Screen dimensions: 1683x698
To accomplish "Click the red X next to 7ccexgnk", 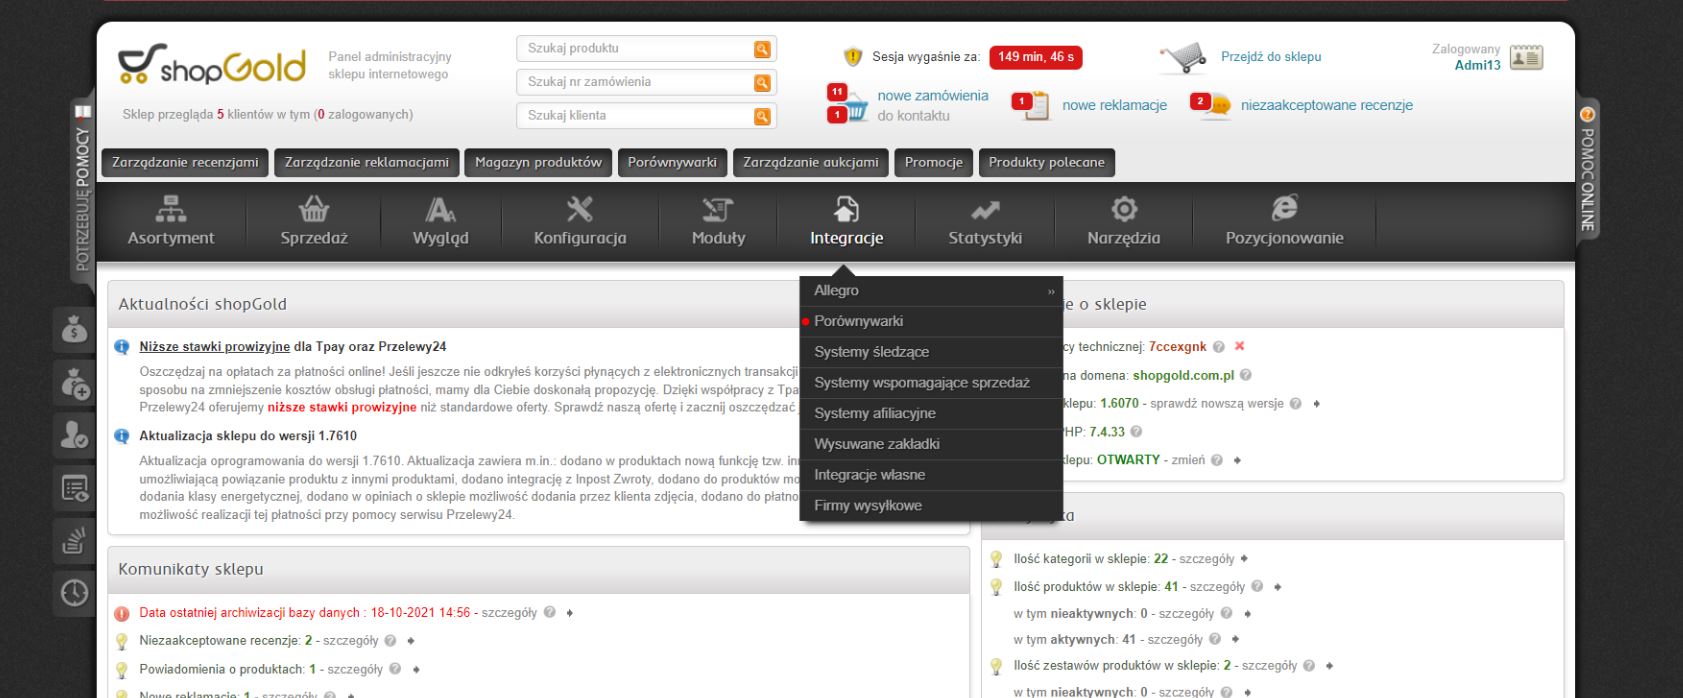I will (1239, 347).
